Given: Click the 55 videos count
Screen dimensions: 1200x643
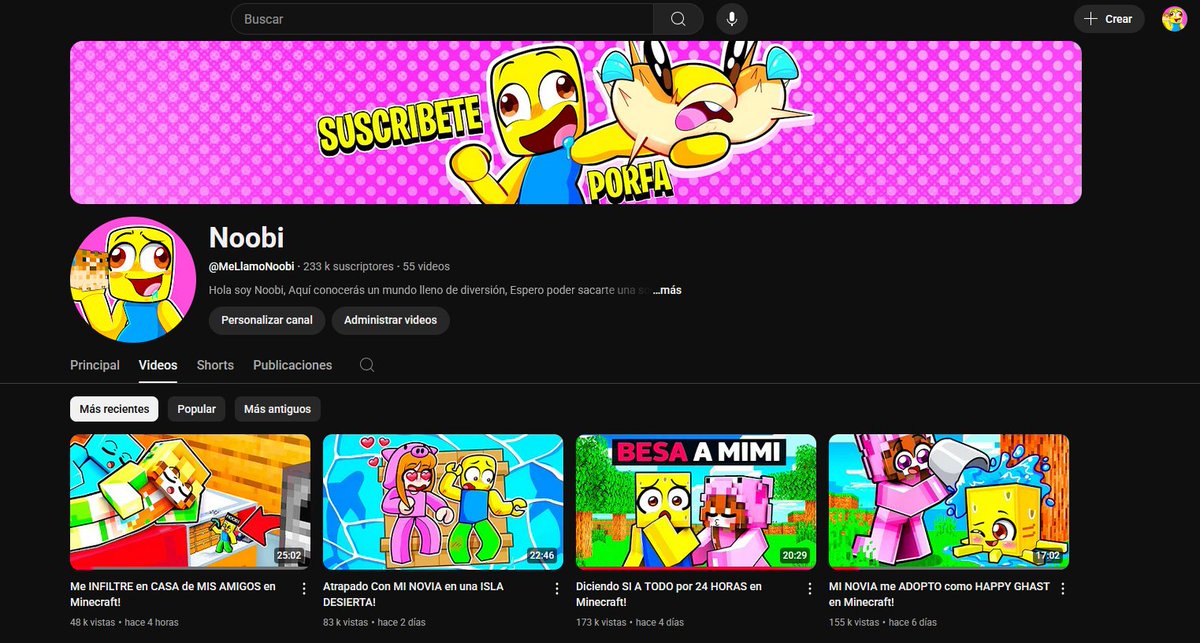Looking at the screenshot, I should 426,267.
